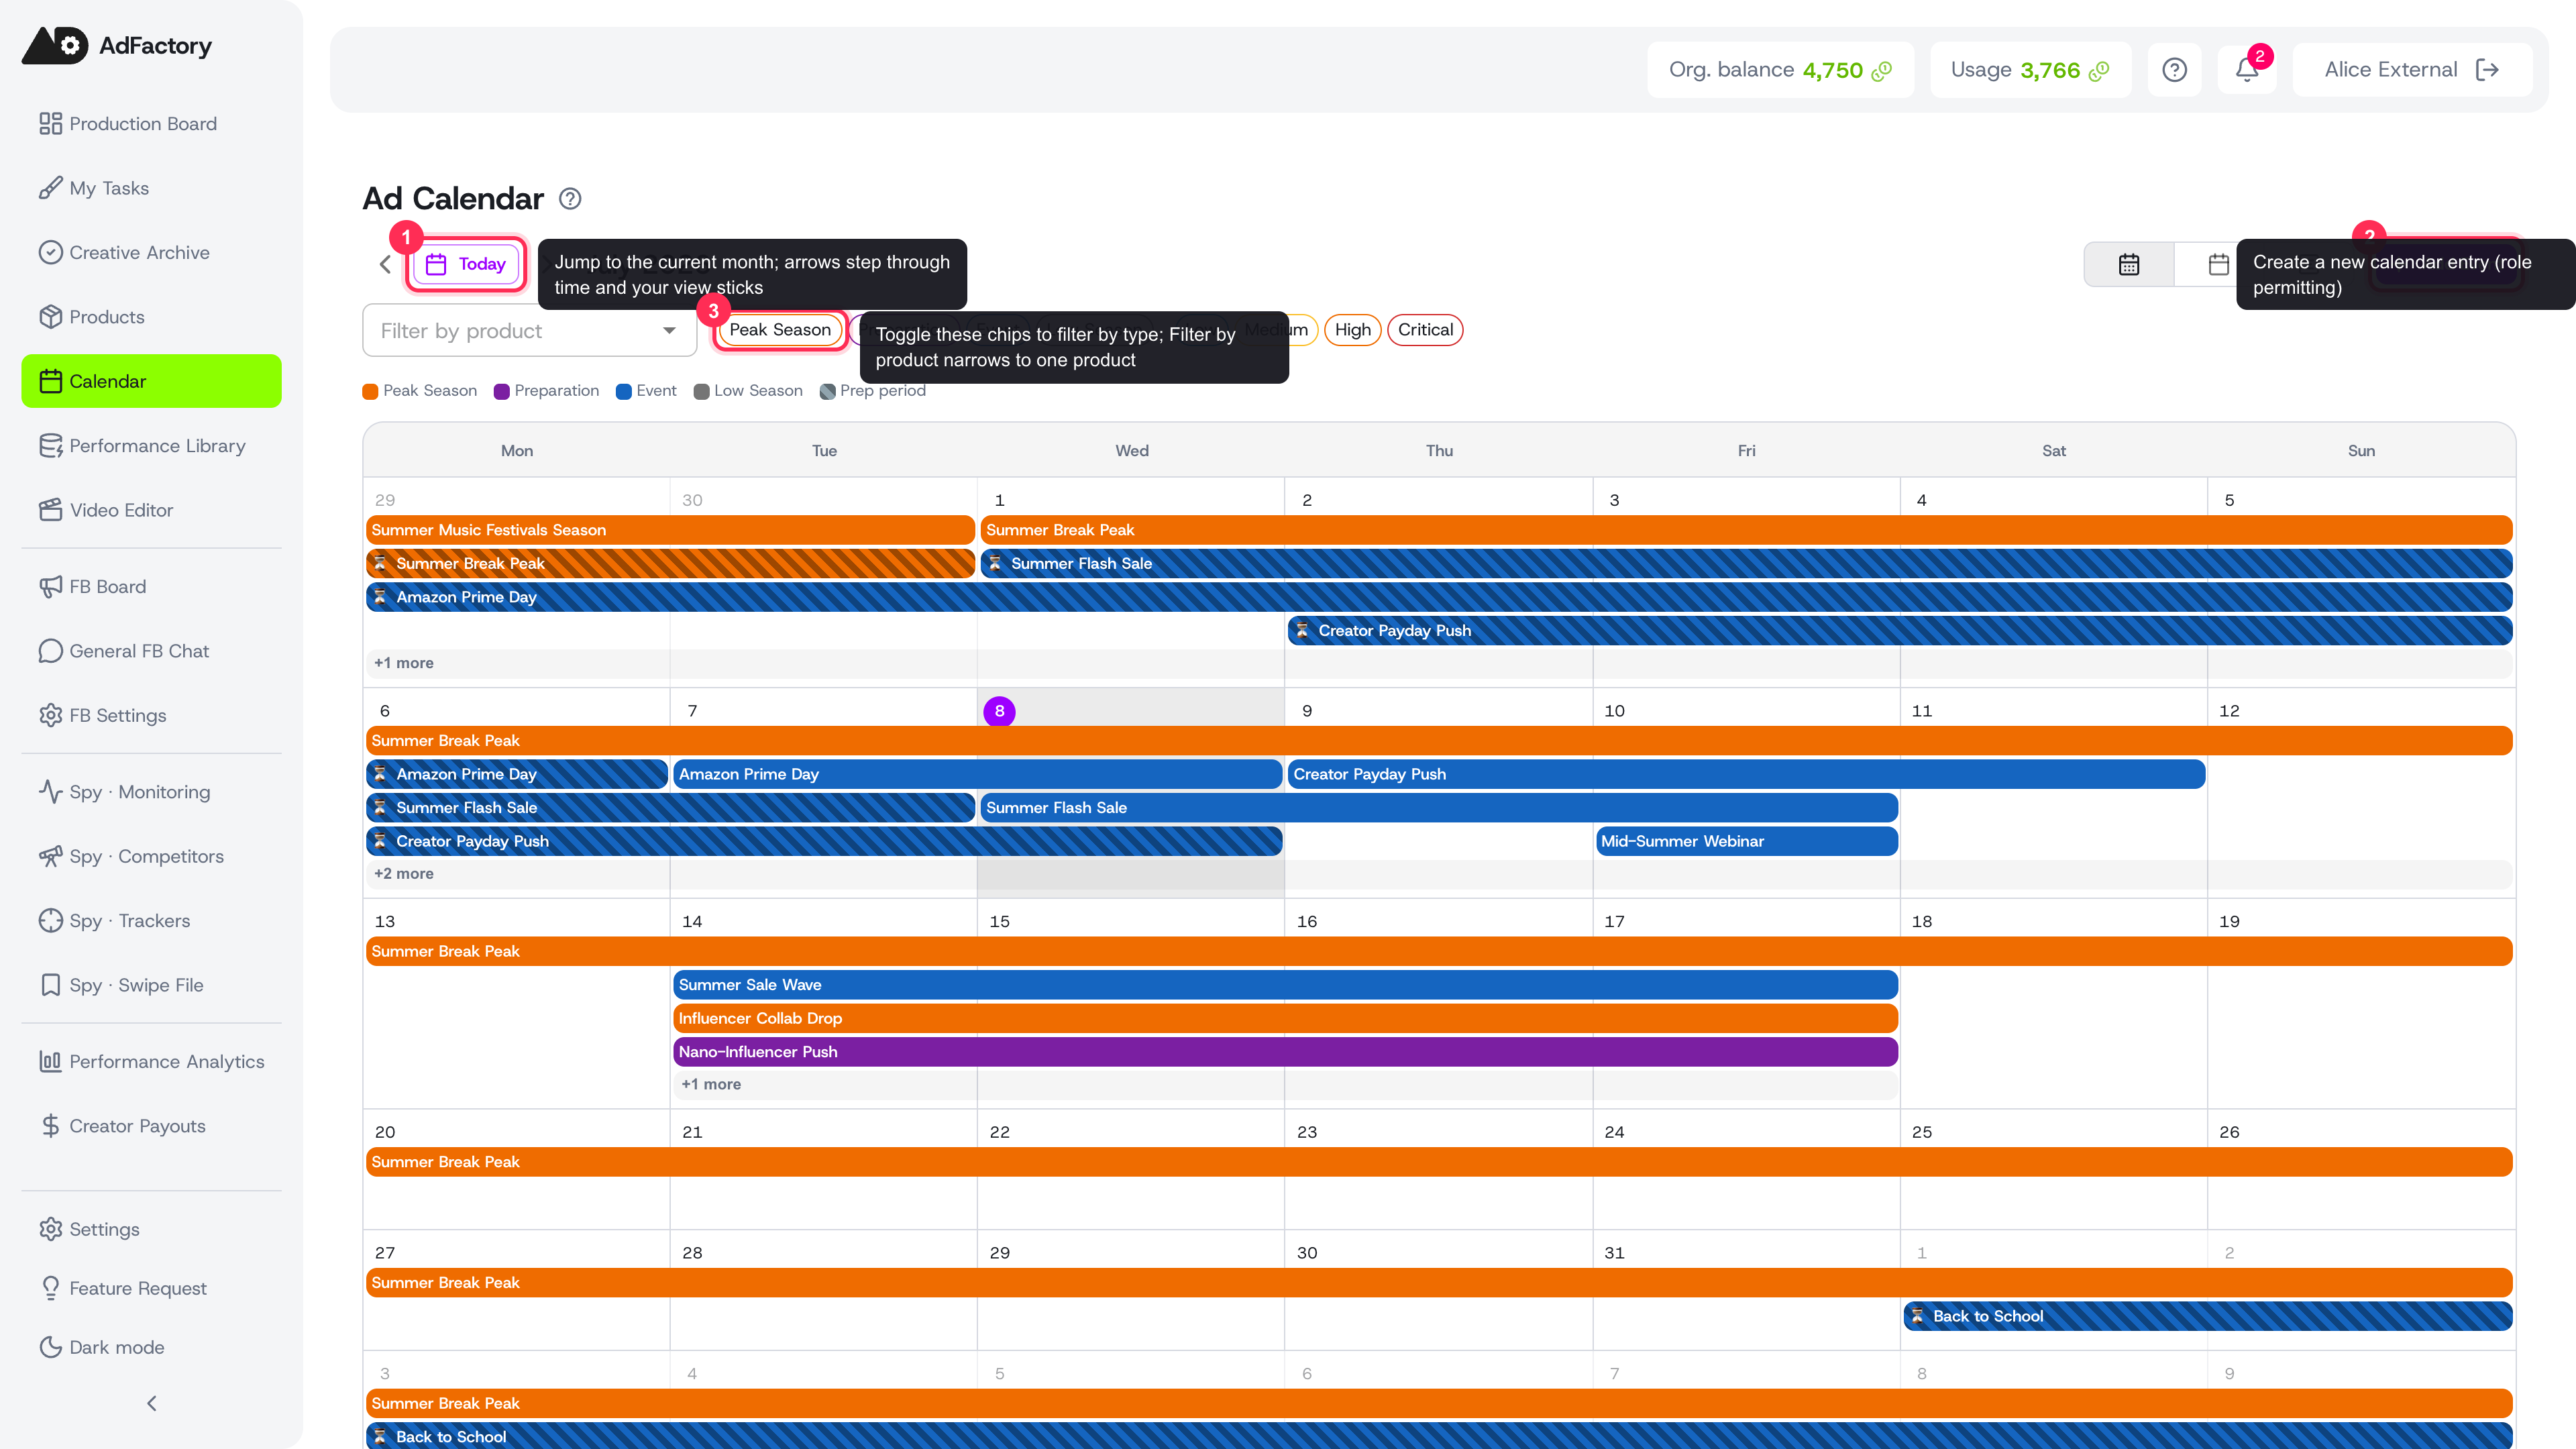Open Feature Request

pyautogui.click(x=151, y=1288)
